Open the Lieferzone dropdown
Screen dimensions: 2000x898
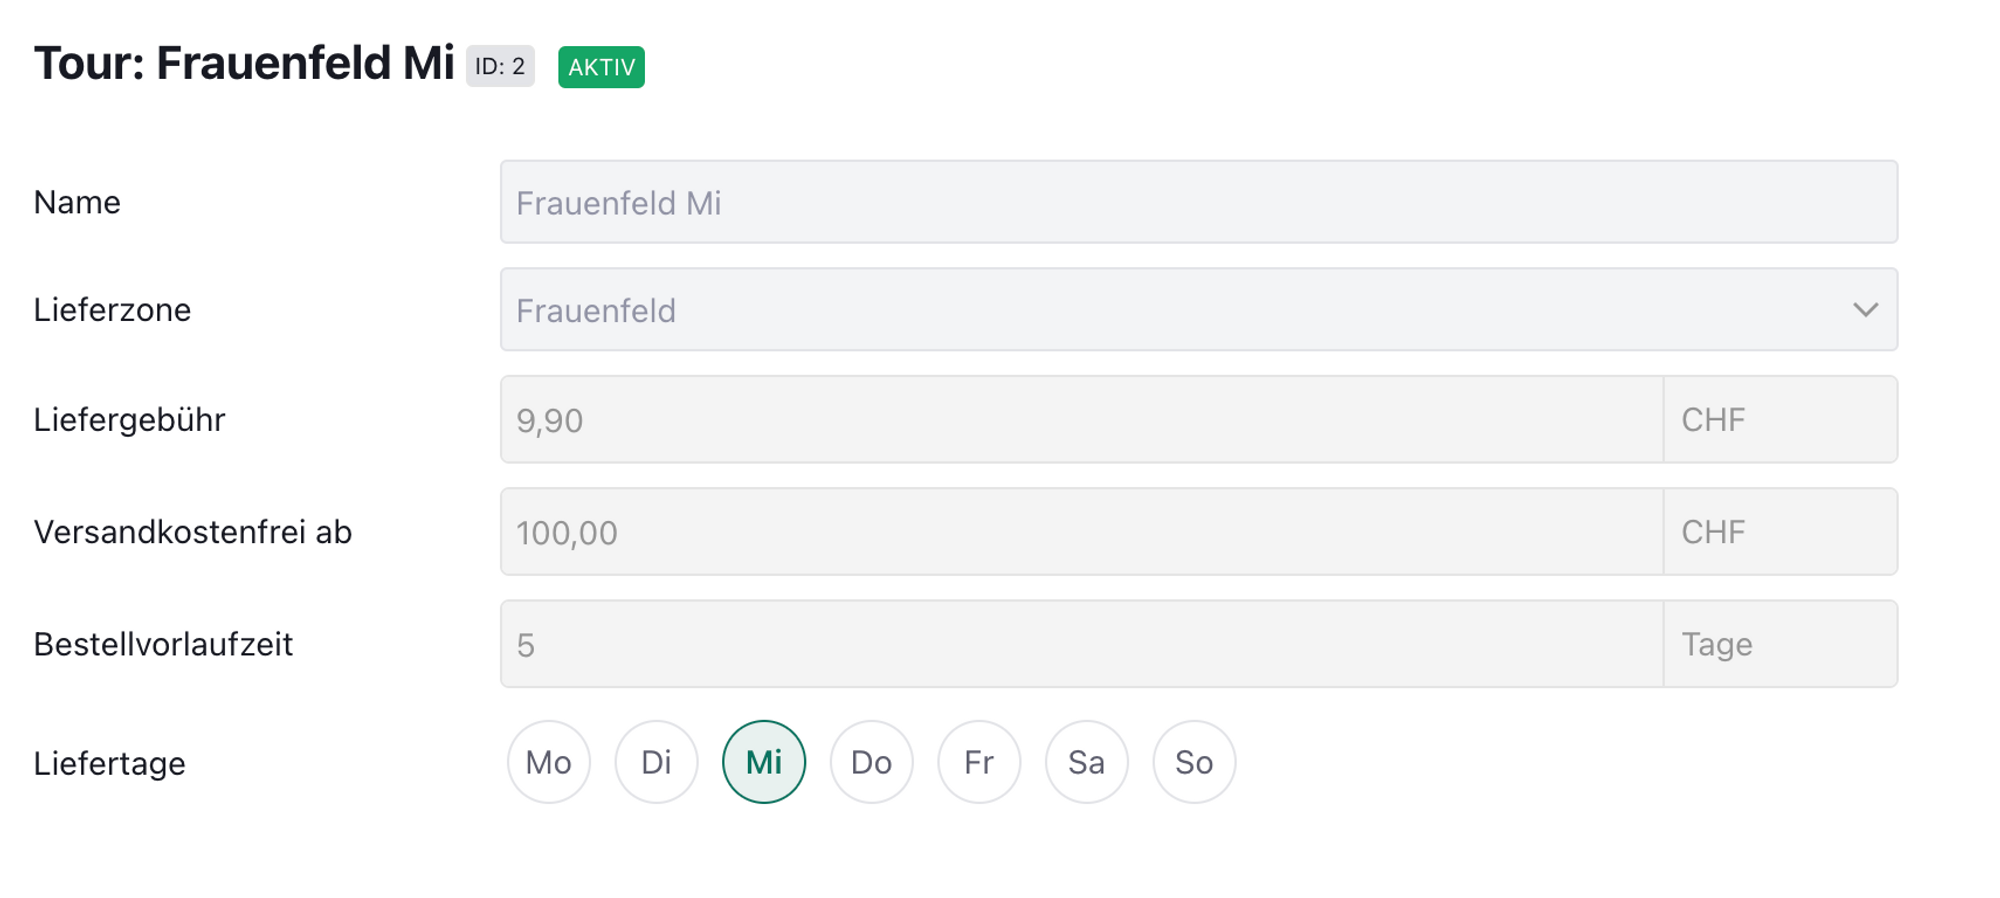click(x=1180, y=310)
